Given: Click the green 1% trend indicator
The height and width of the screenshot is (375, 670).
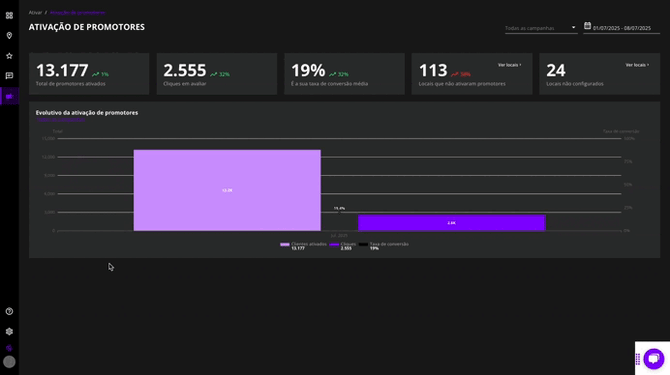Looking at the screenshot, I should (x=100, y=74).
